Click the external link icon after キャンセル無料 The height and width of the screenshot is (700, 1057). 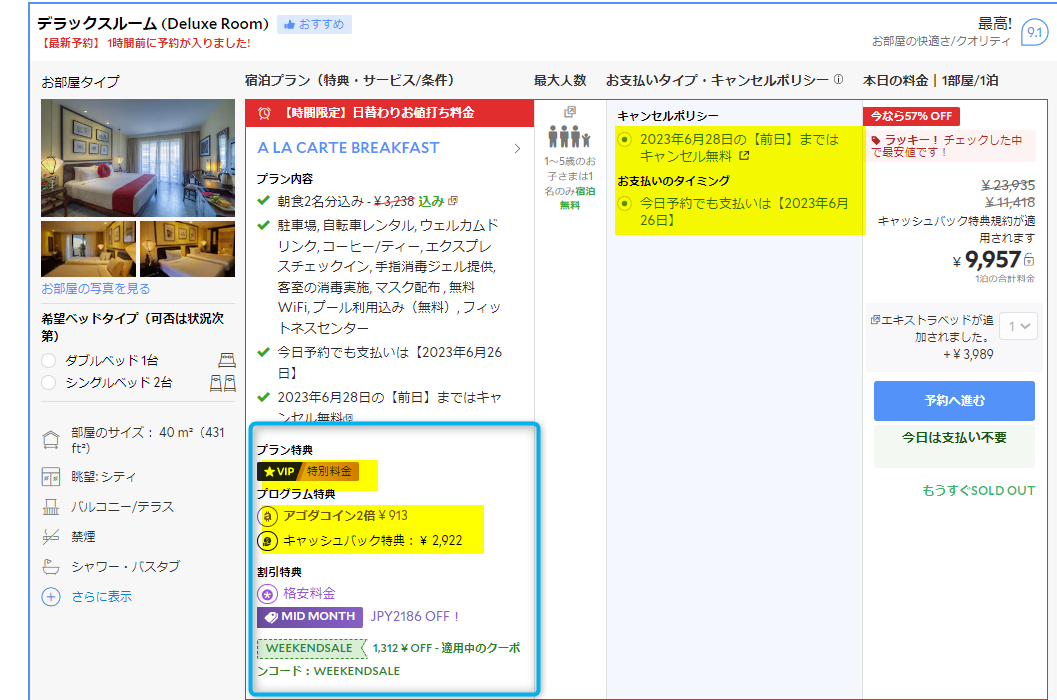744,156
